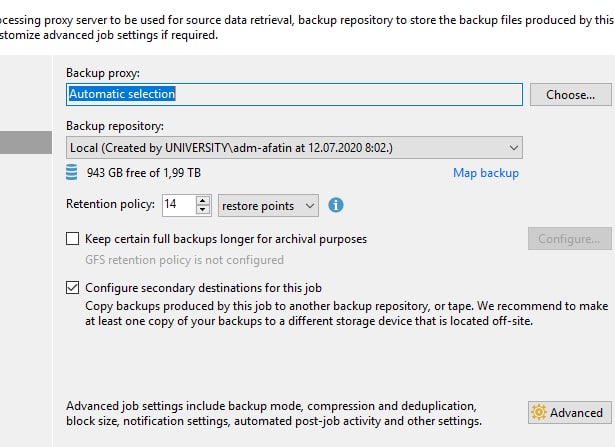This screenshot has width=615, height=447.
Task: Click the gear icon on the Advanced button
Action: [539, 412]
